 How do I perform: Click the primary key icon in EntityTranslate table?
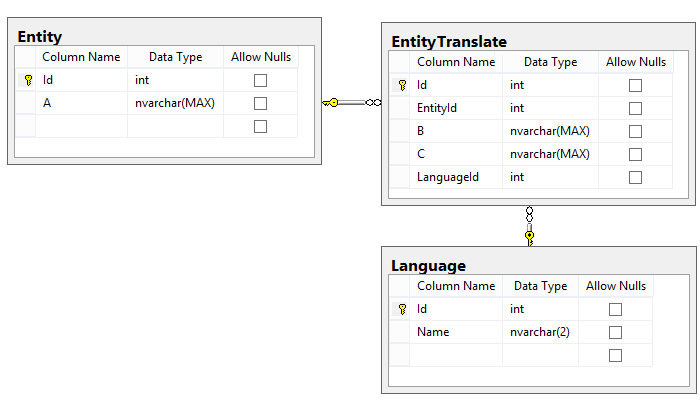pos(402,86)
